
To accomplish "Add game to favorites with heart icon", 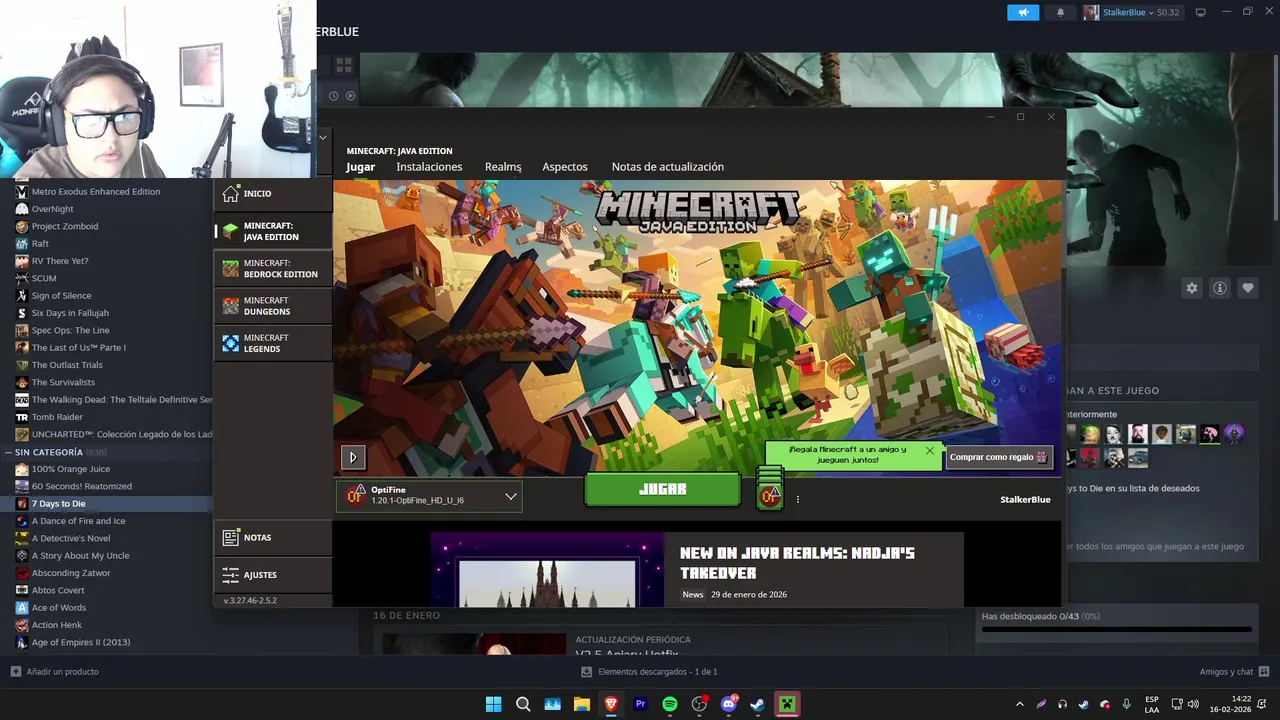I will (1248, 288).
